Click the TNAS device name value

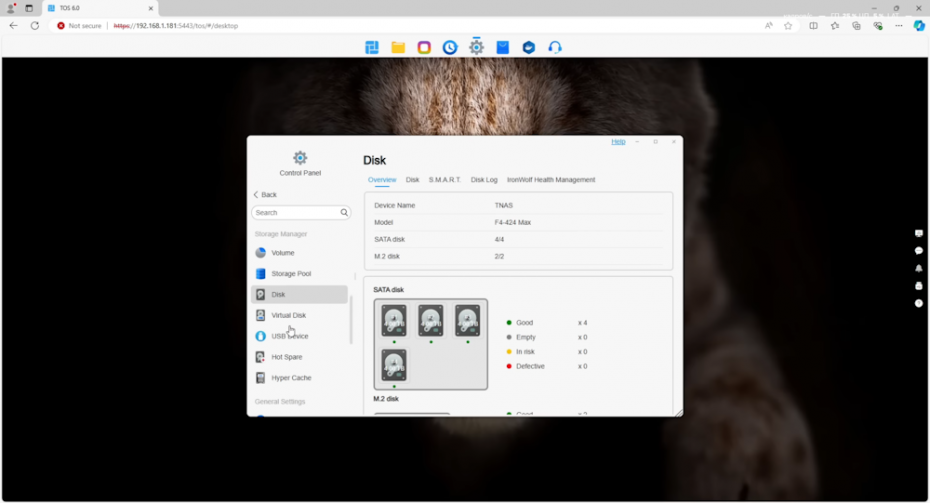(x=504, y=205)
